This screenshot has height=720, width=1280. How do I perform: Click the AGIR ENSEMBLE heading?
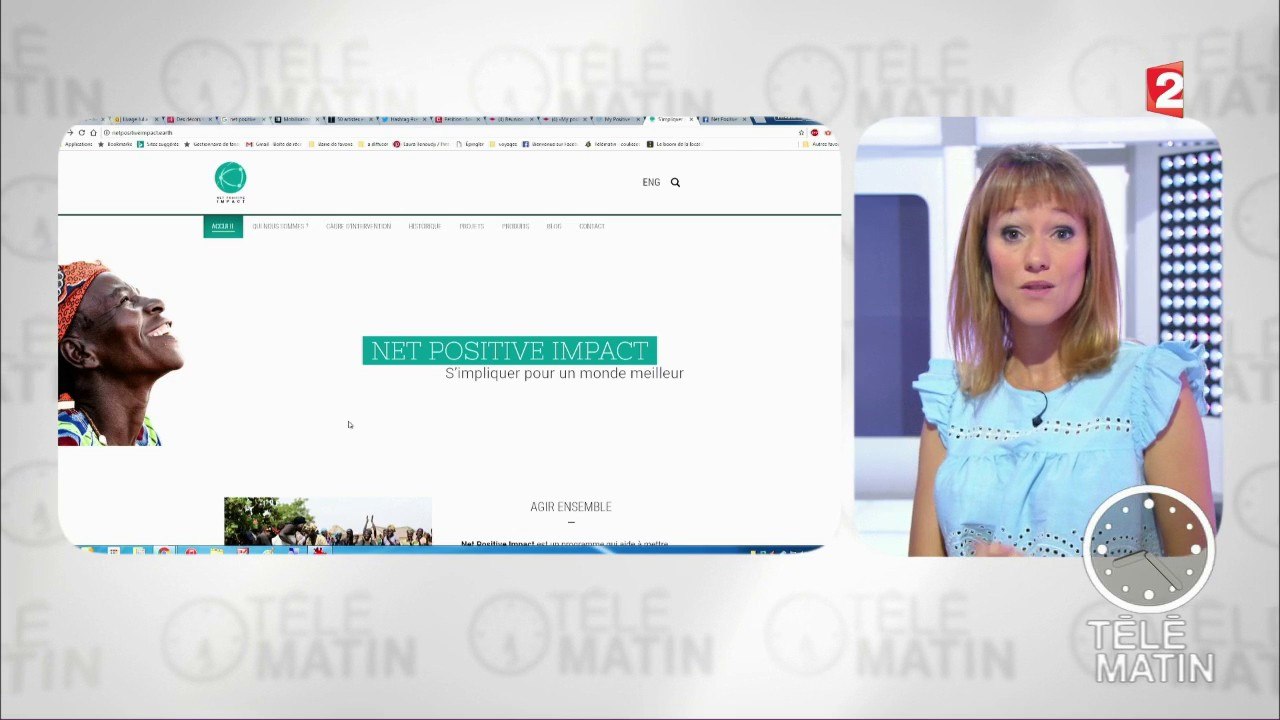click(571, 507)
